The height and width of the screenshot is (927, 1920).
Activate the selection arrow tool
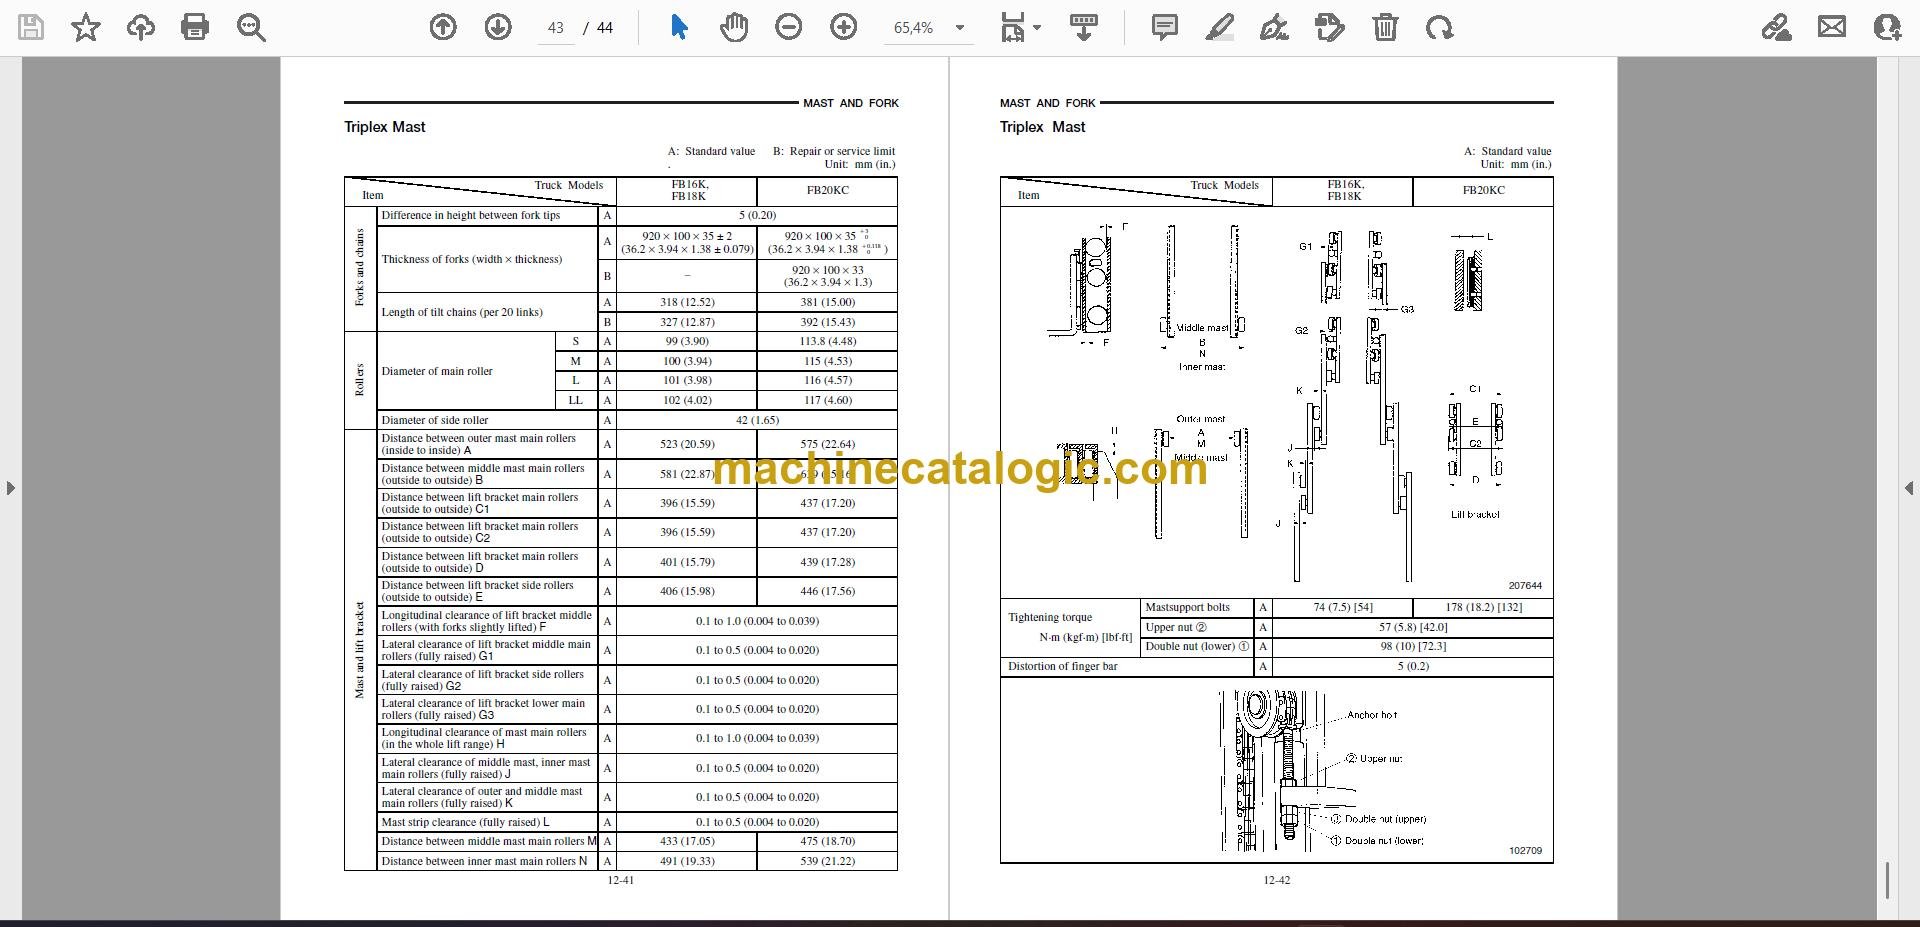[x=679, y=28]
